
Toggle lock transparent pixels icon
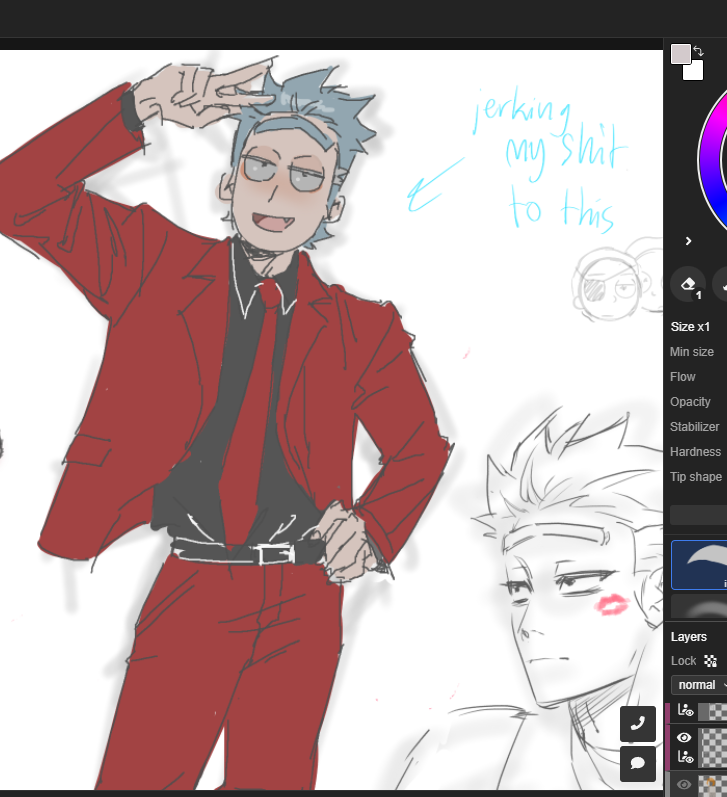pos(710,661)
